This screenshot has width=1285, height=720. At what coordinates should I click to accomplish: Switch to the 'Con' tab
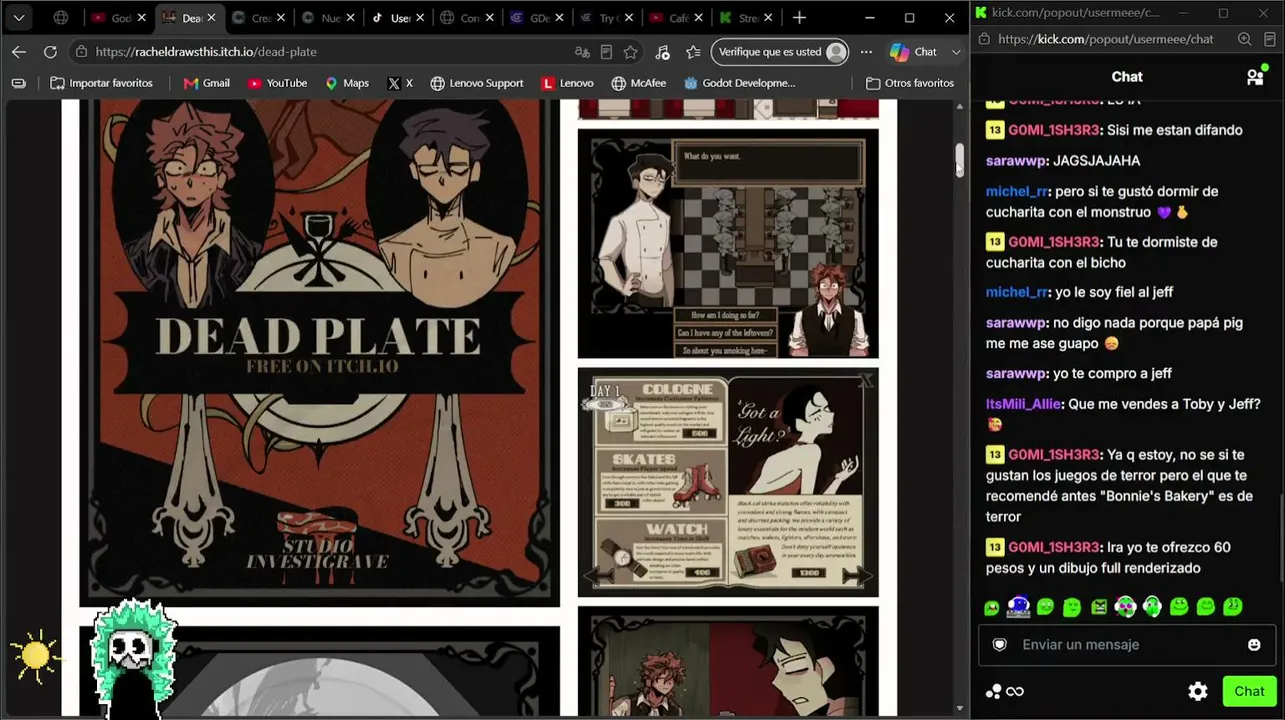[461, 18]
